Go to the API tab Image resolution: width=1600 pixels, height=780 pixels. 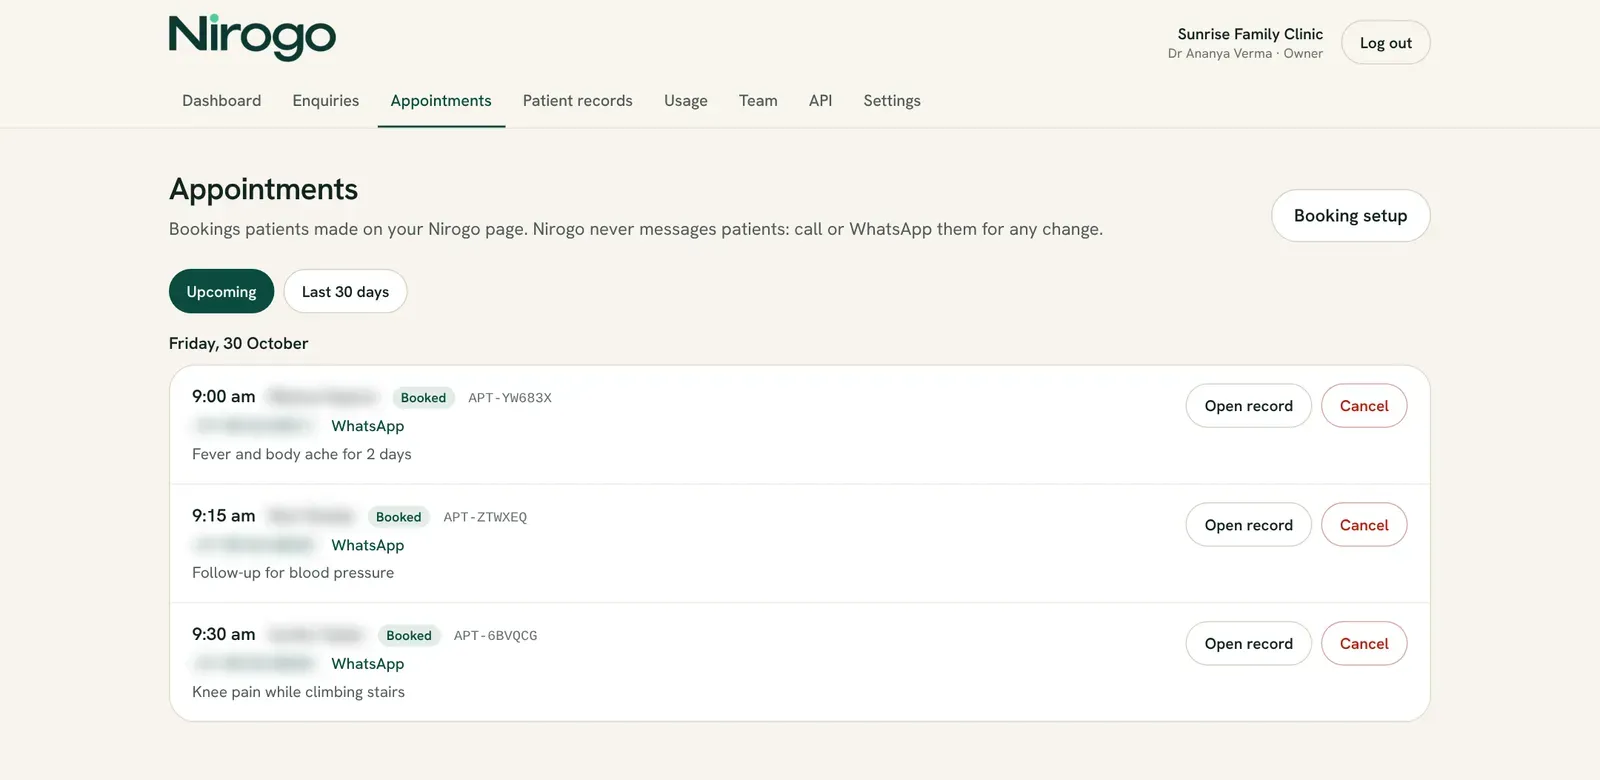click(x=820, y=101)
